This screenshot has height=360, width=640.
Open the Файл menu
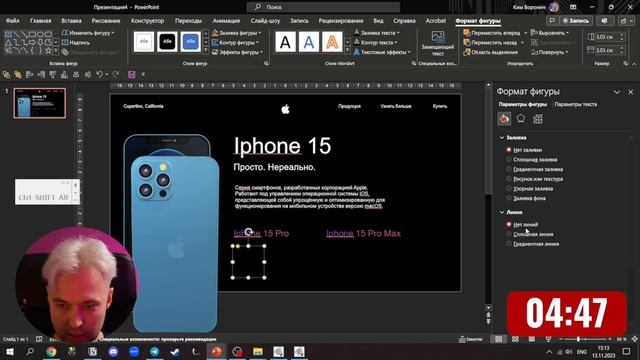(x=12, y=20)
